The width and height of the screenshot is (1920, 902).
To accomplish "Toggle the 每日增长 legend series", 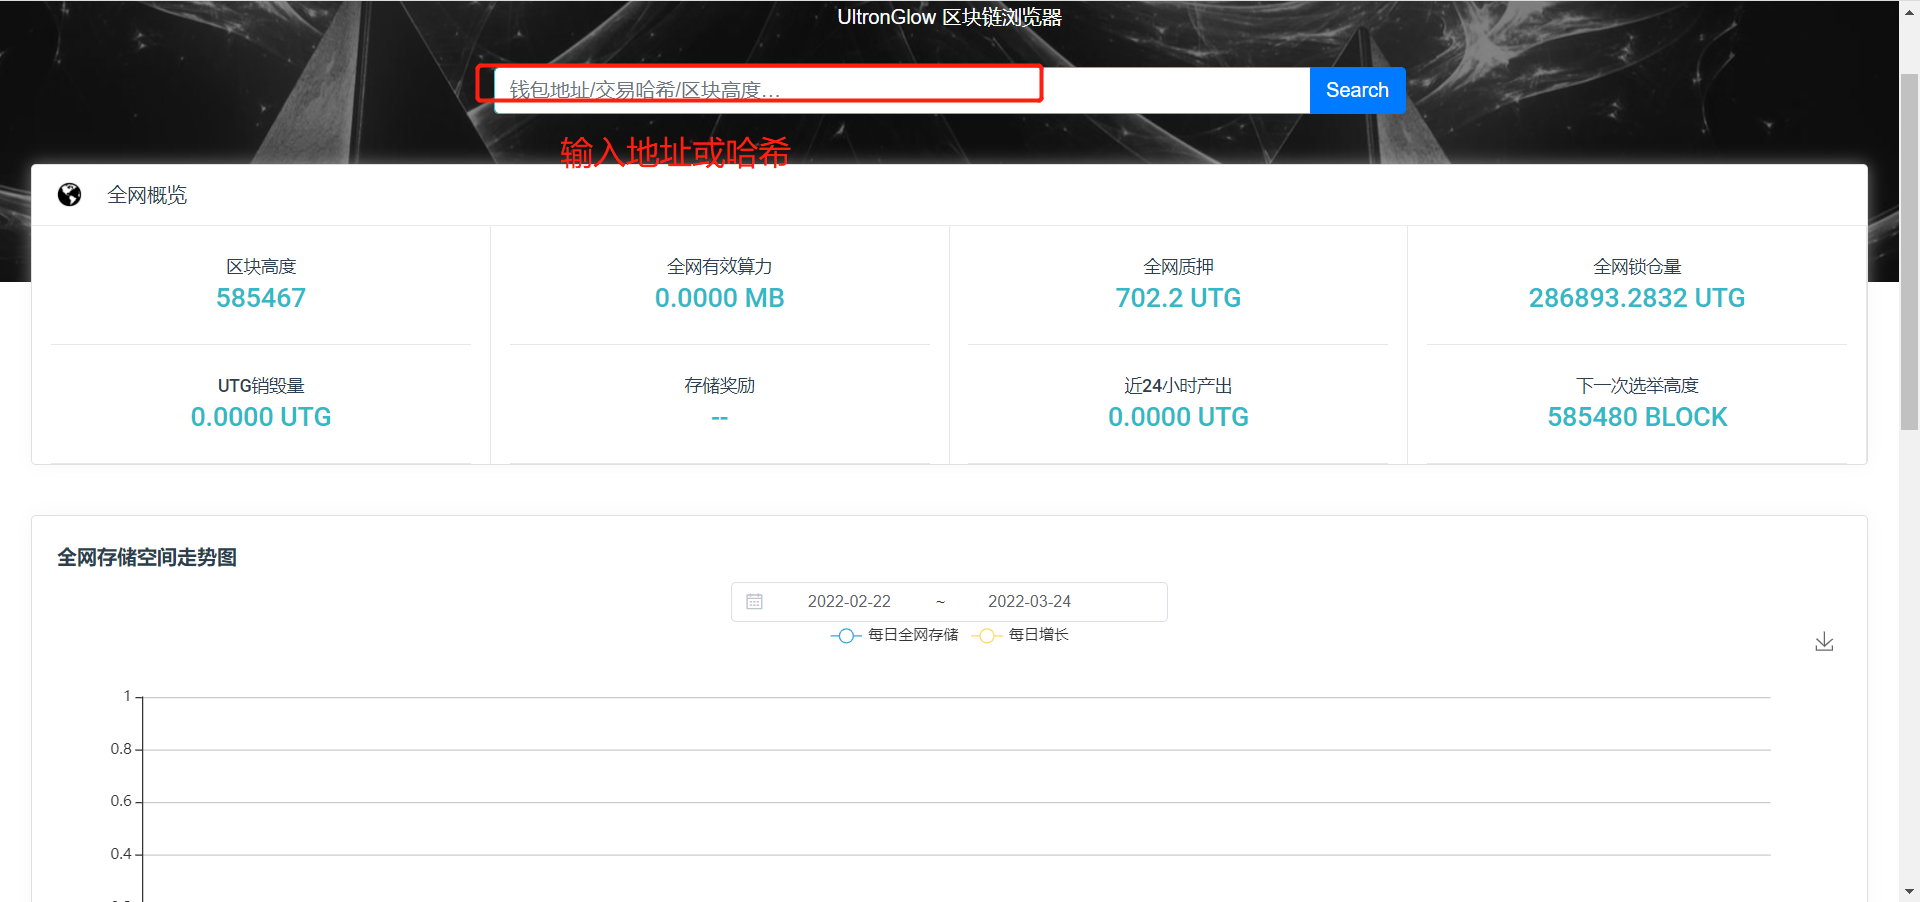I will coord(1021,635).
